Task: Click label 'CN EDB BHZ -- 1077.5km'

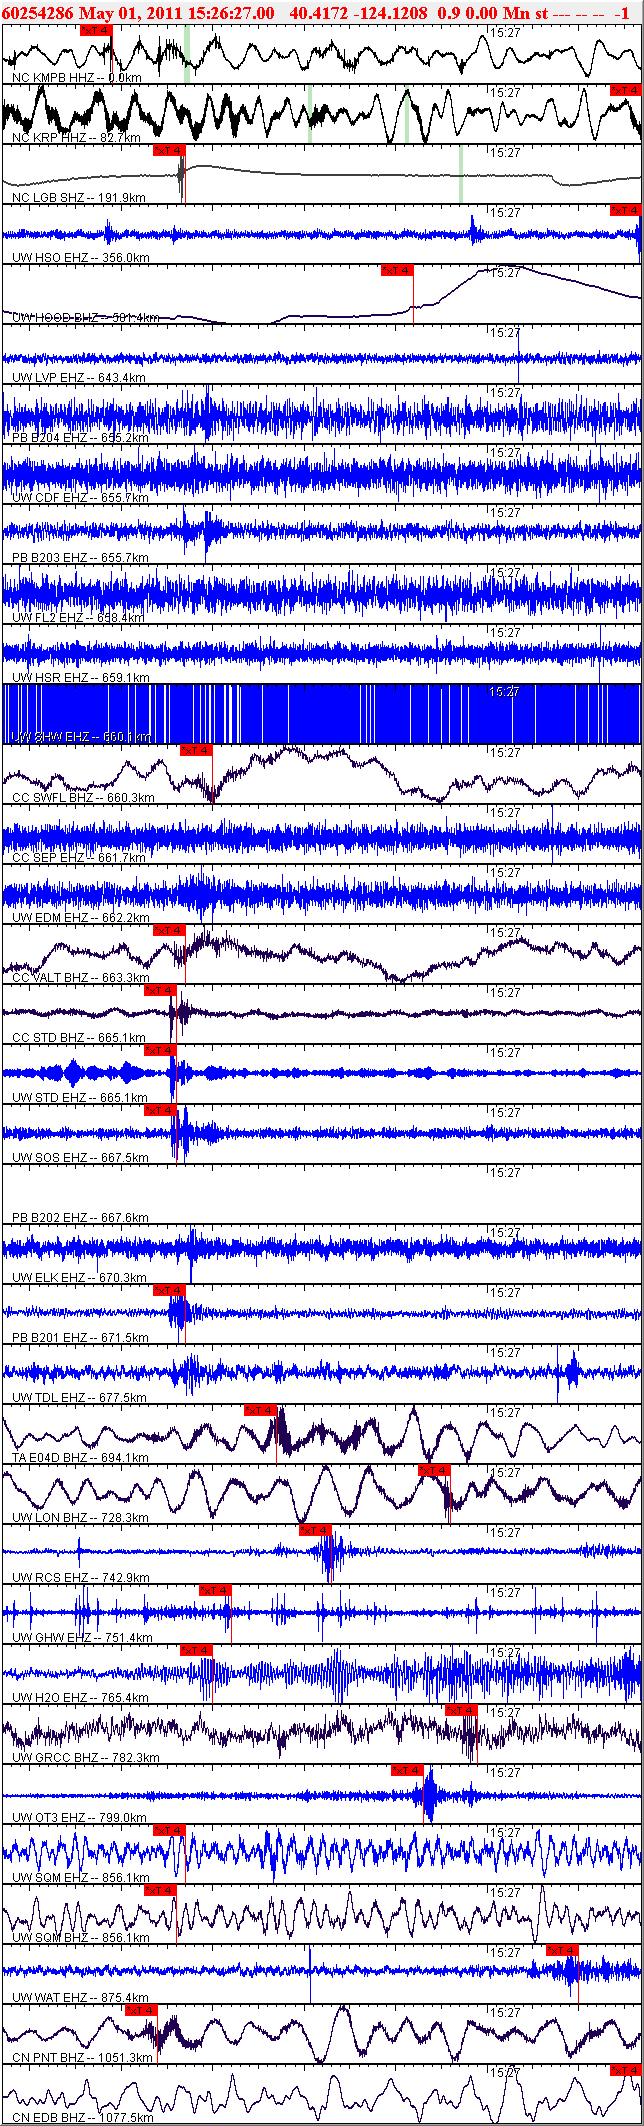Action: tap(83, 2117)
